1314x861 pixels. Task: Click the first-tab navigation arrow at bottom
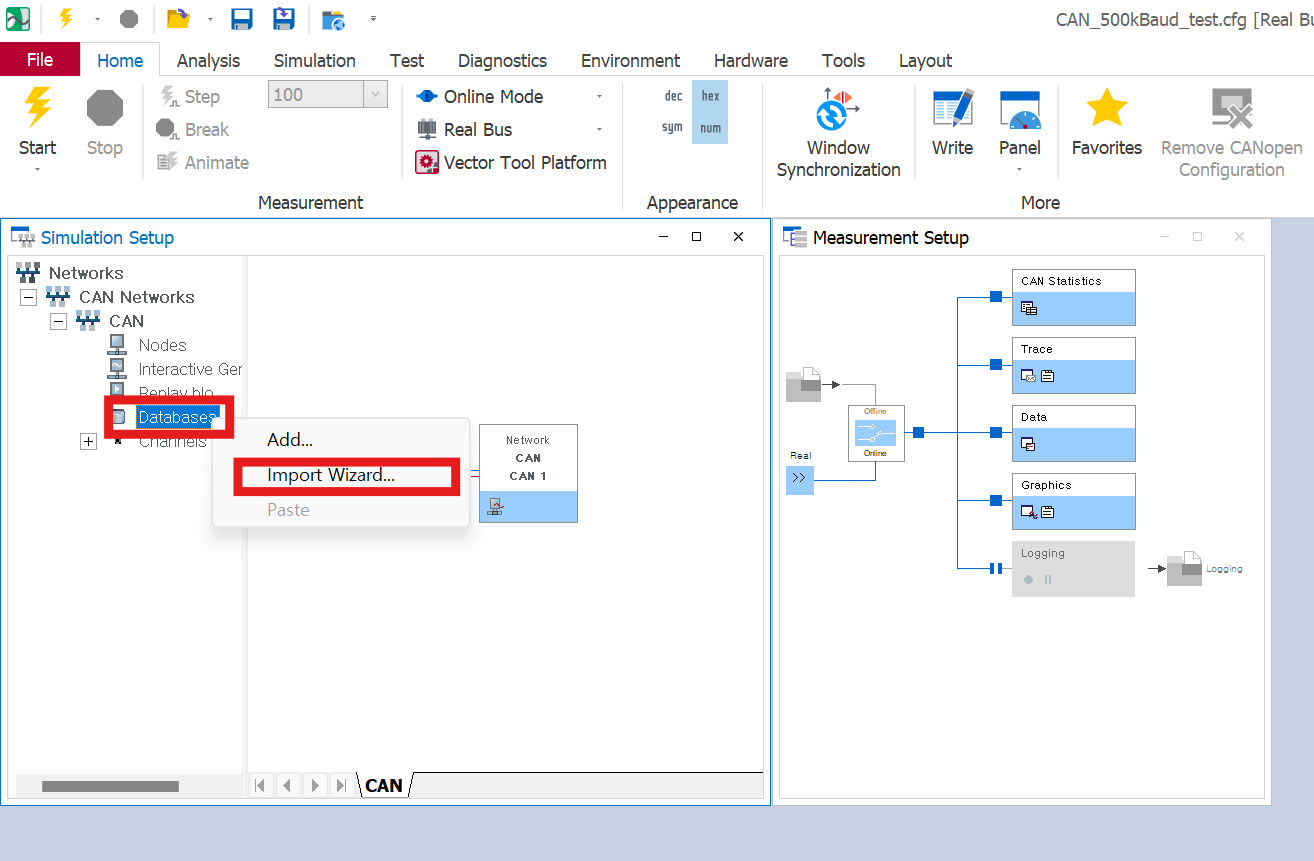click(x=260, y=785)
